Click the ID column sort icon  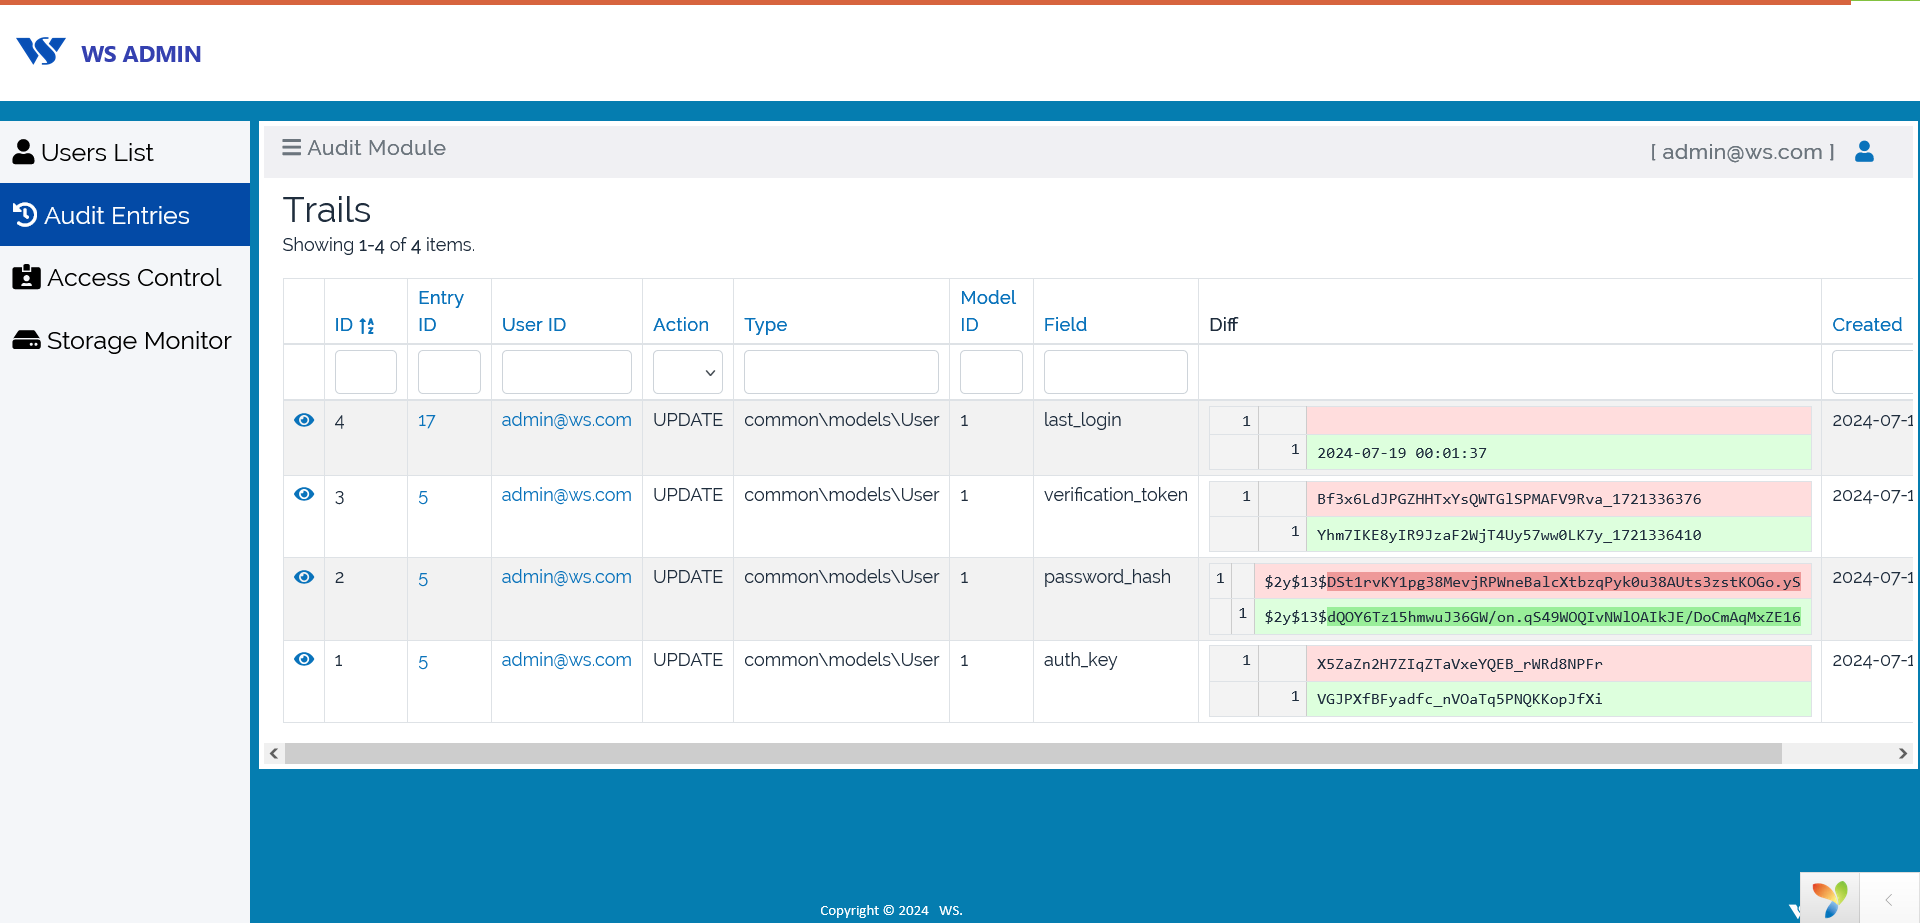click(367, 326)
